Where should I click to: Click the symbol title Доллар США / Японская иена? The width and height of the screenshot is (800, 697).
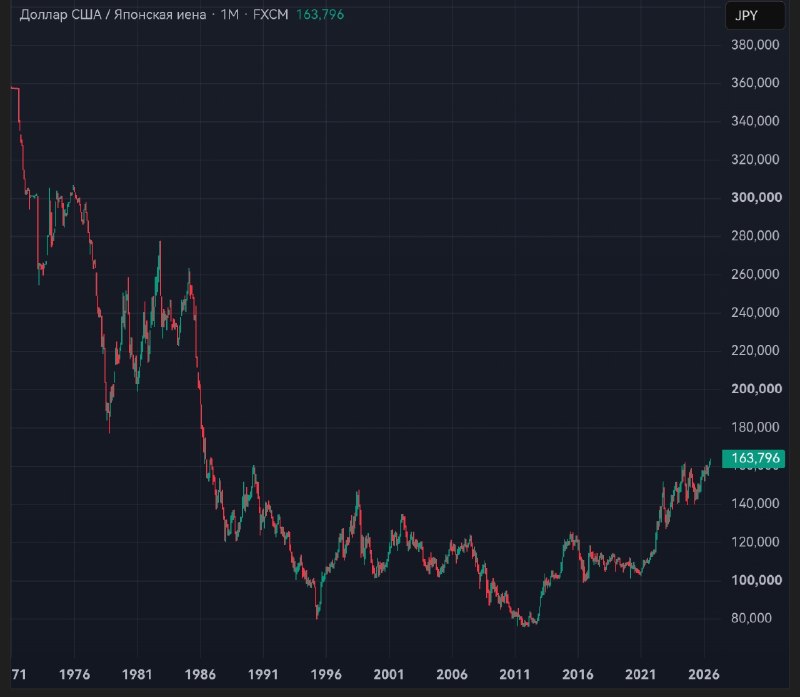[113, 14]
